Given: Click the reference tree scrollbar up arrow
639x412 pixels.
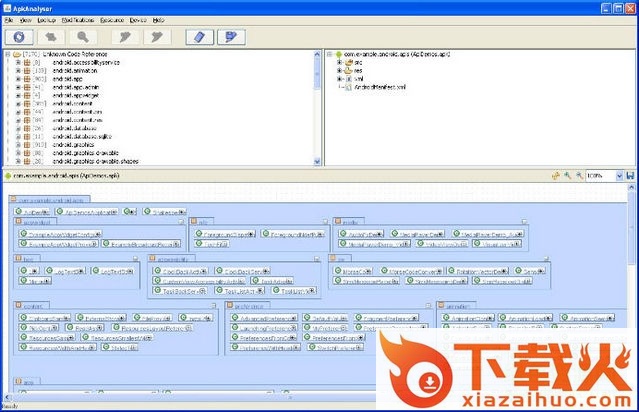Looking at the screenshot, I should pos(317,54).
